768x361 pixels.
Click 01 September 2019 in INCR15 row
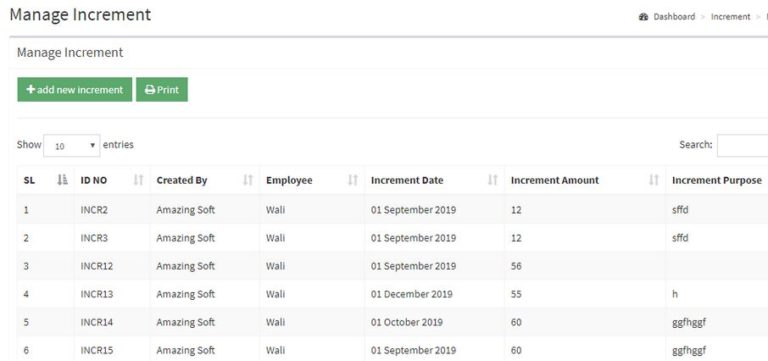click(413, 350)
